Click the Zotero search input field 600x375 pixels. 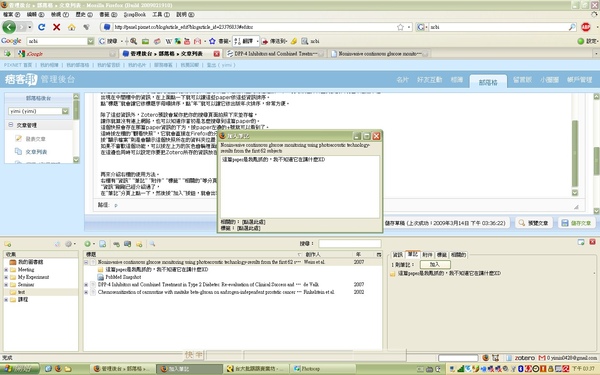tap(350, 243)
